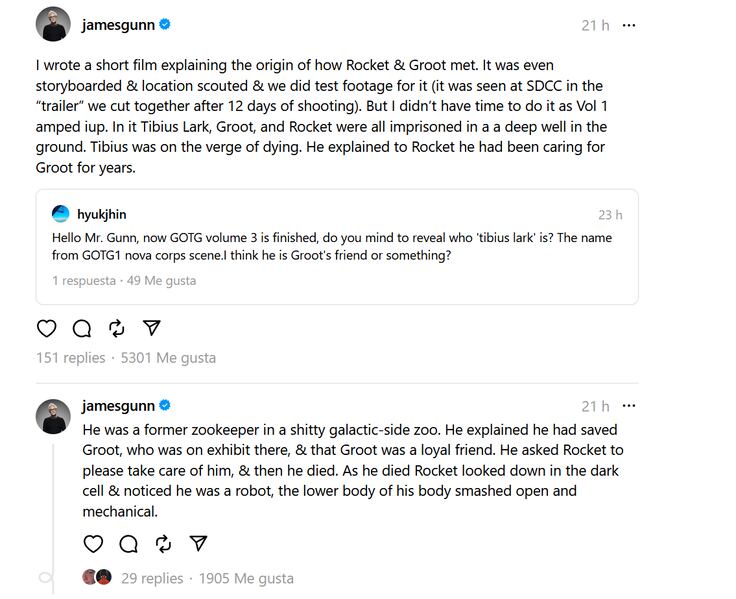Repost the zookeeper reply post
This screenshot has width=736, height=599.
point(164,544)
